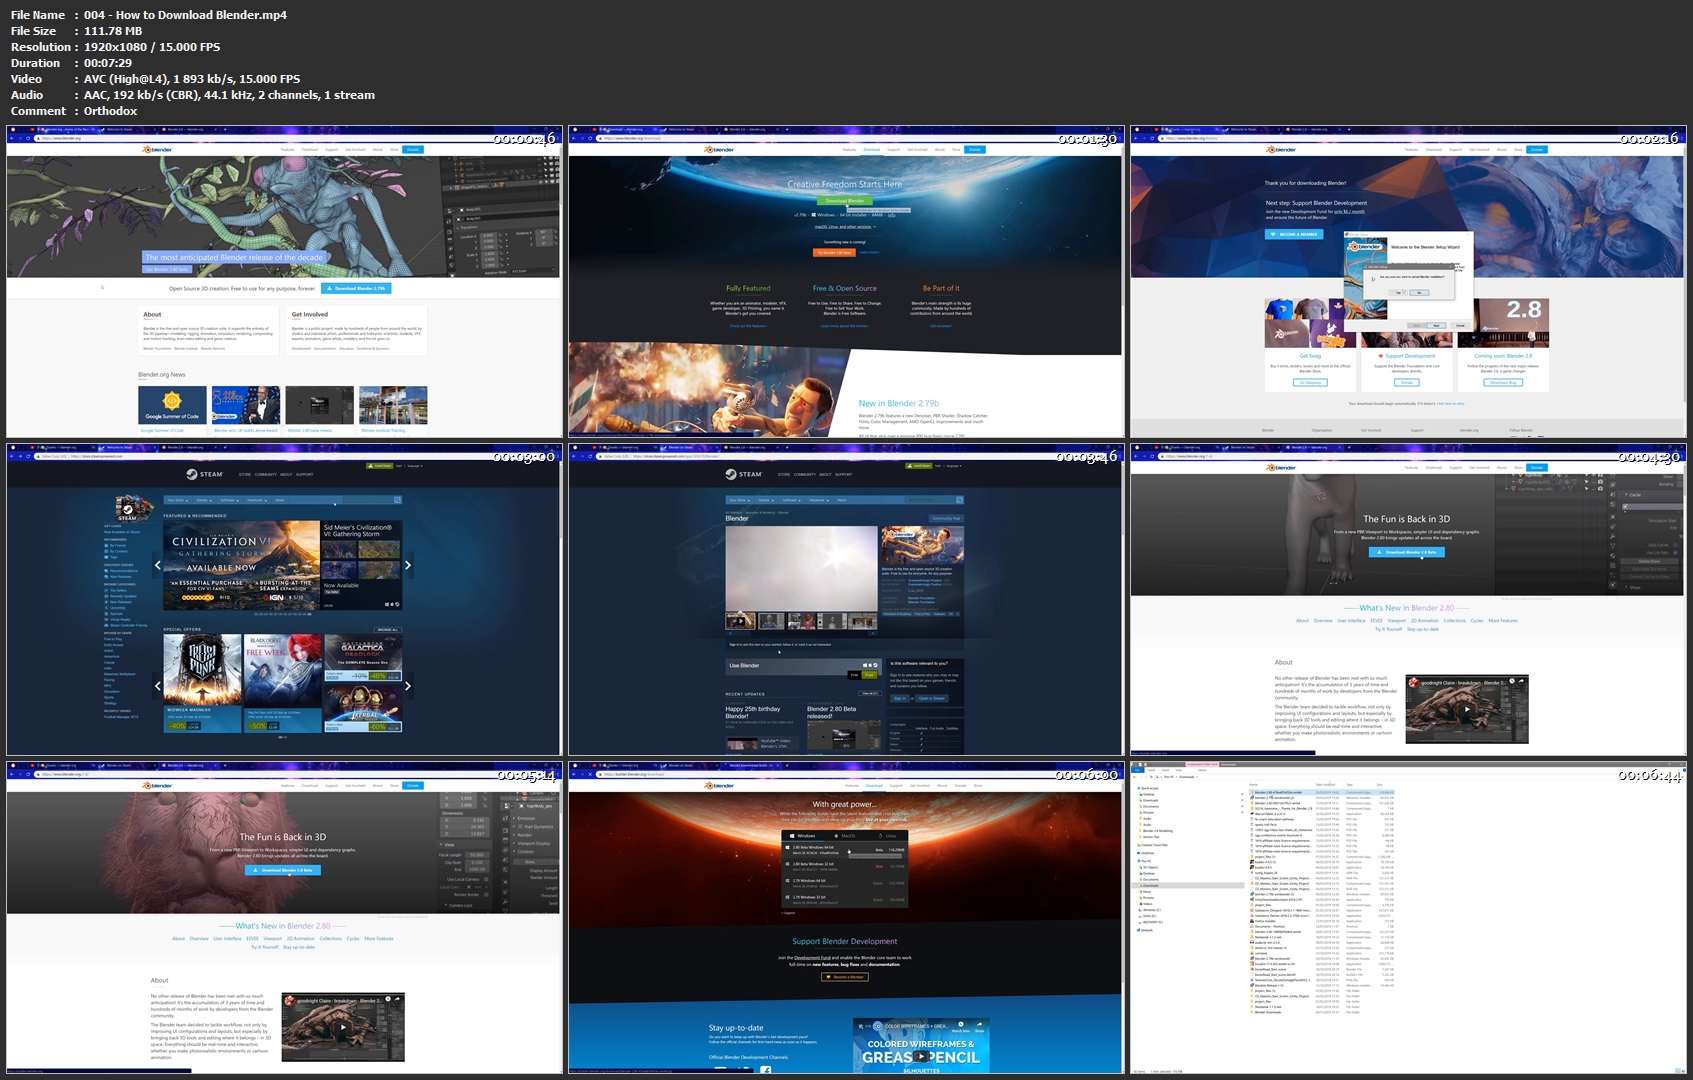Click main Blender video preview on Steam page

tap(801, 568)
